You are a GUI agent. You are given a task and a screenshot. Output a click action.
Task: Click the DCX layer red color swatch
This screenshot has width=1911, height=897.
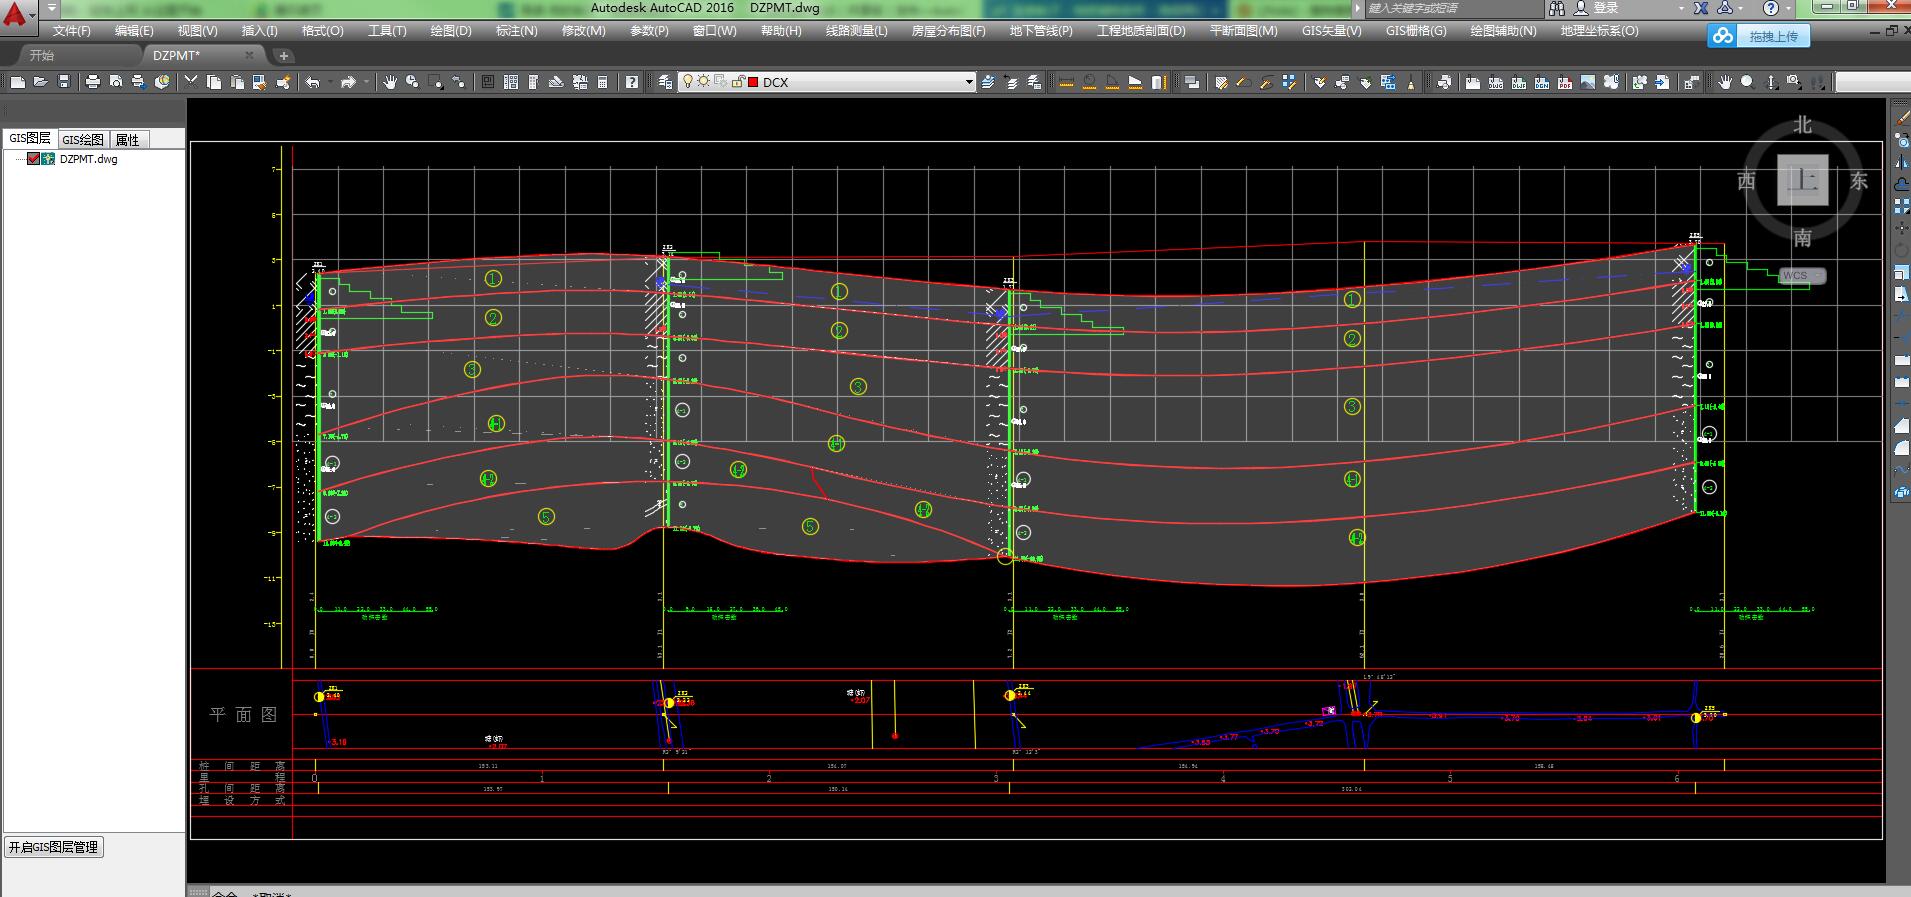click(752, 82)
